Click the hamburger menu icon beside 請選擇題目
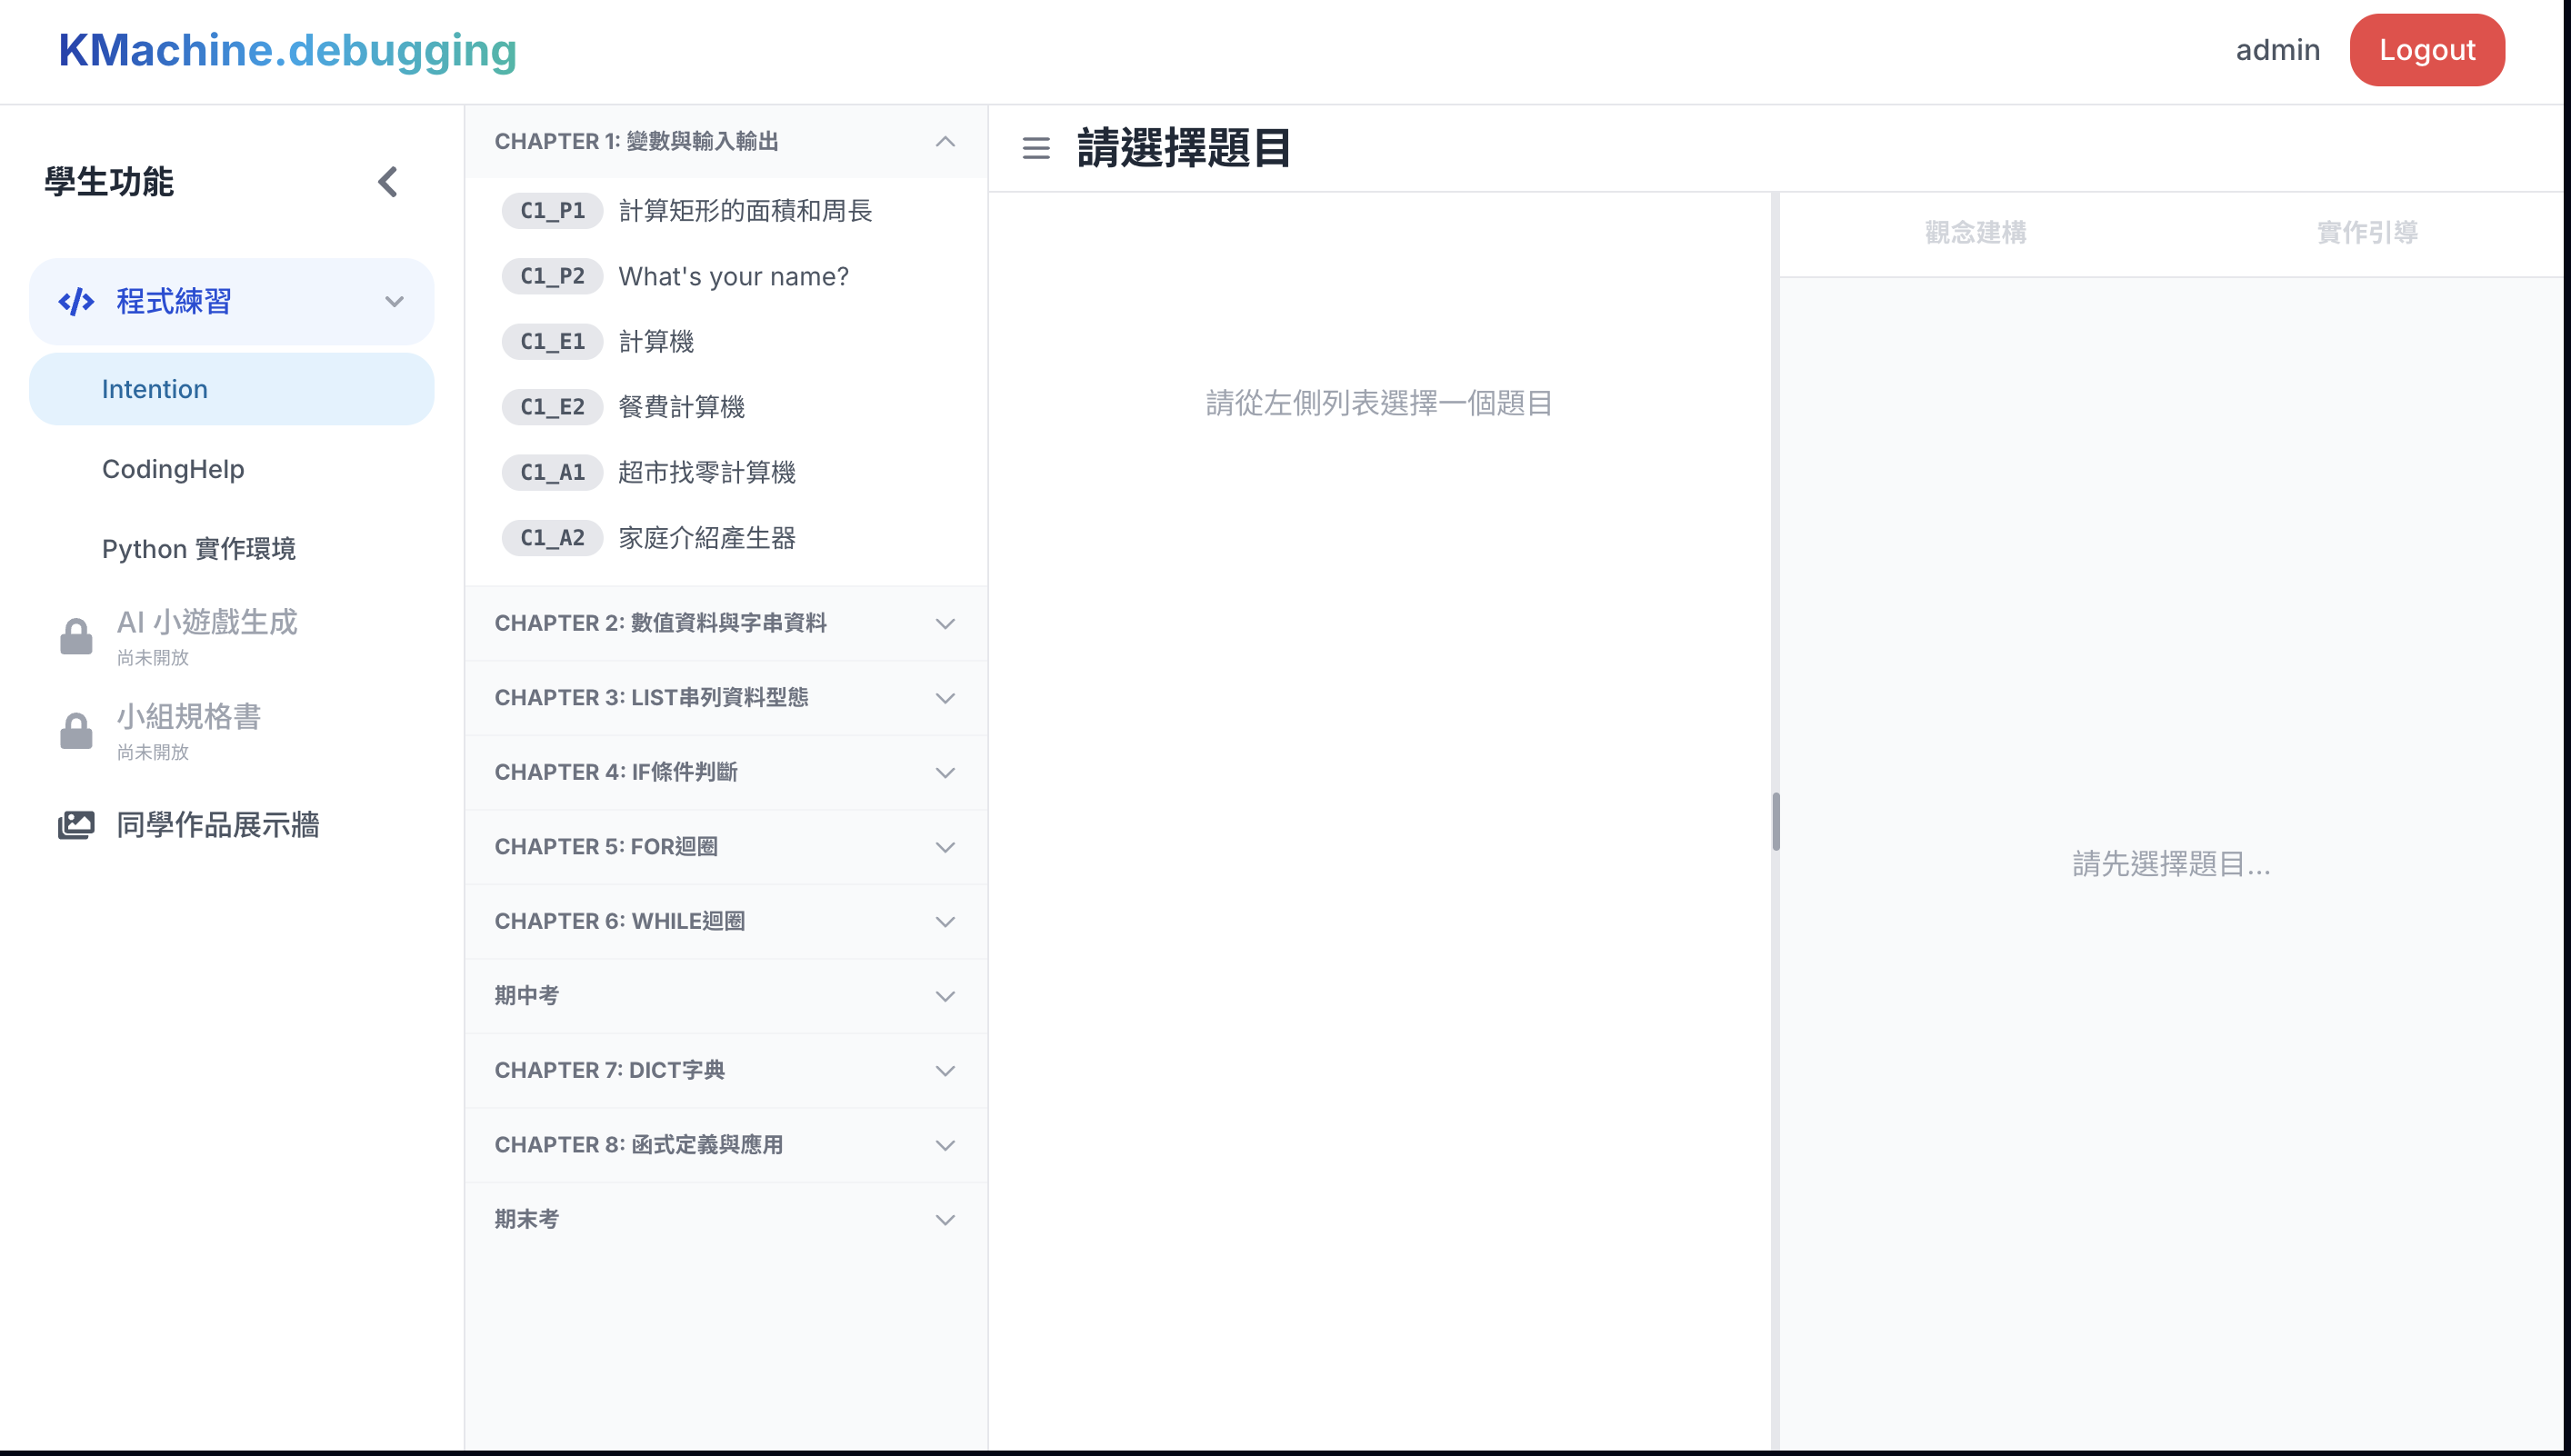 (x=1036, y=149)
